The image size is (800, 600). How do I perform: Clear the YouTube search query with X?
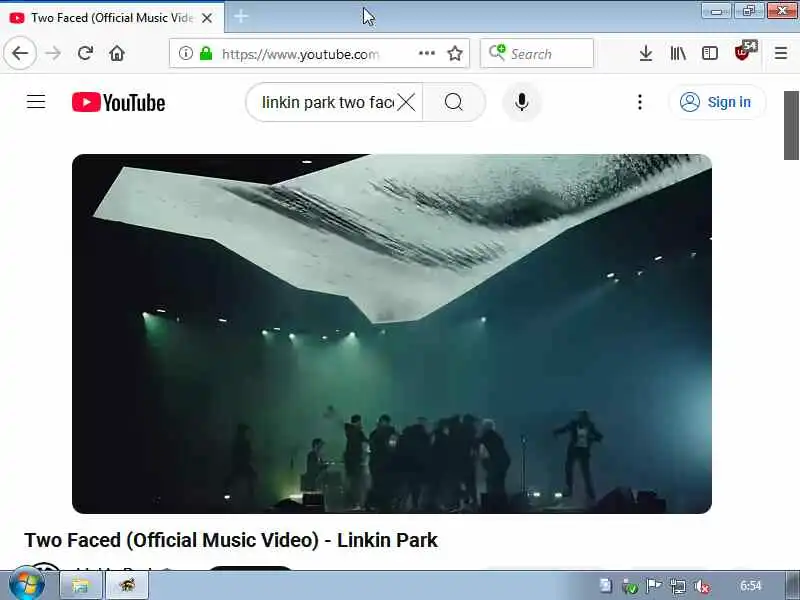click(406, 103)
